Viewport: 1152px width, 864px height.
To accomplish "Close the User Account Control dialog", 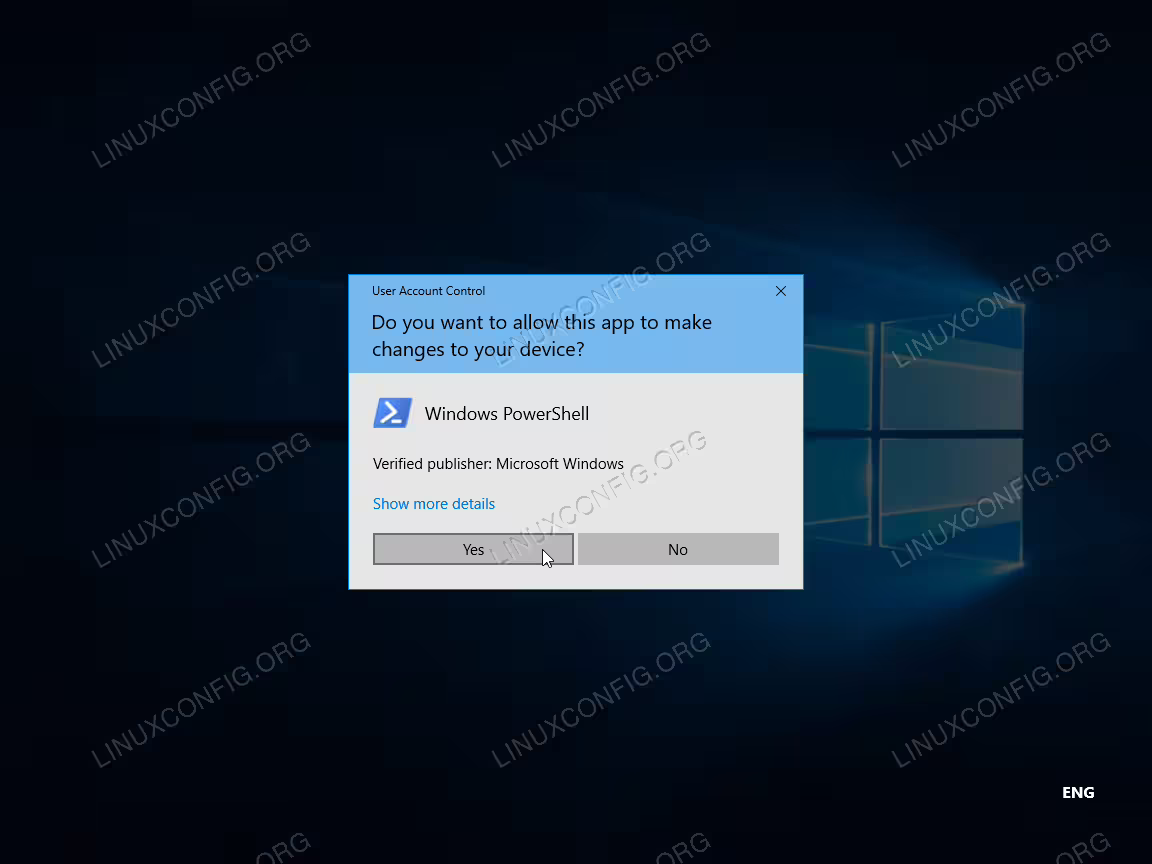I will click(x=781, y=291).
